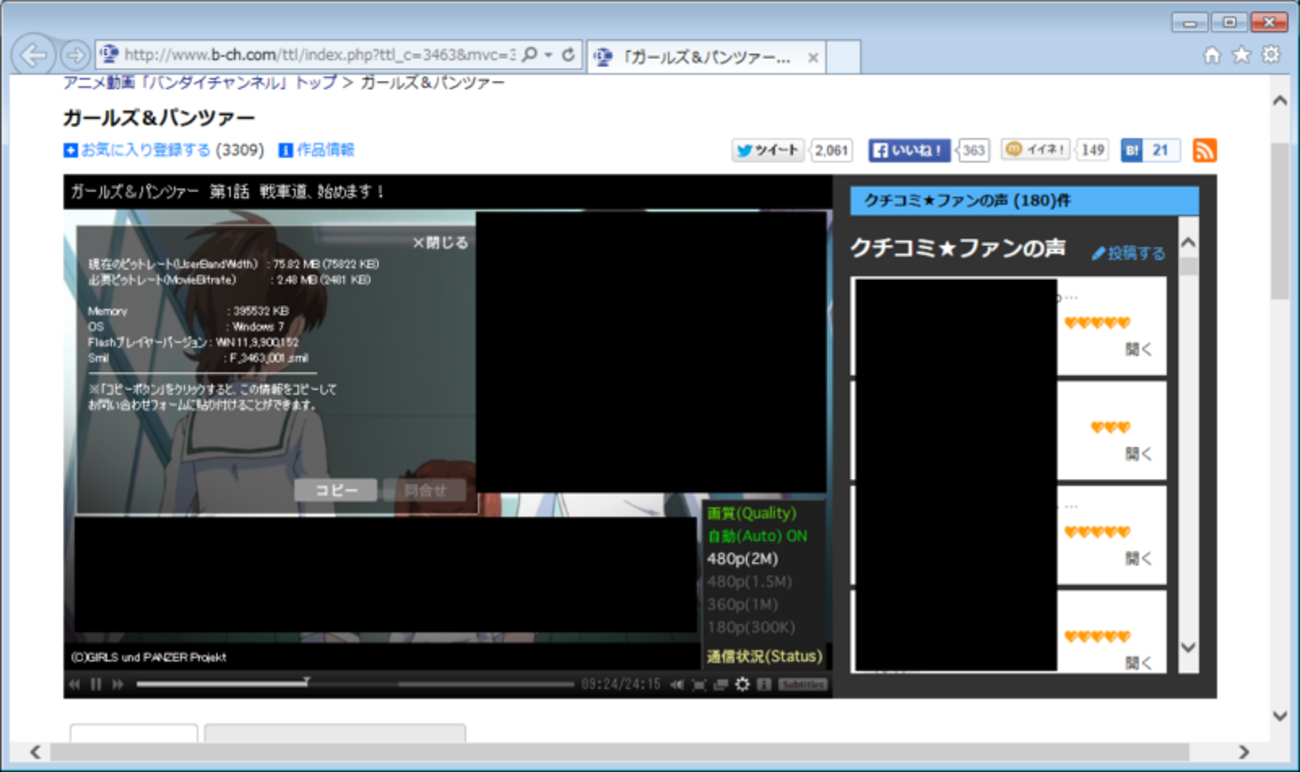
Task: Expand first review with 開く
Action: click(1138, 350)
